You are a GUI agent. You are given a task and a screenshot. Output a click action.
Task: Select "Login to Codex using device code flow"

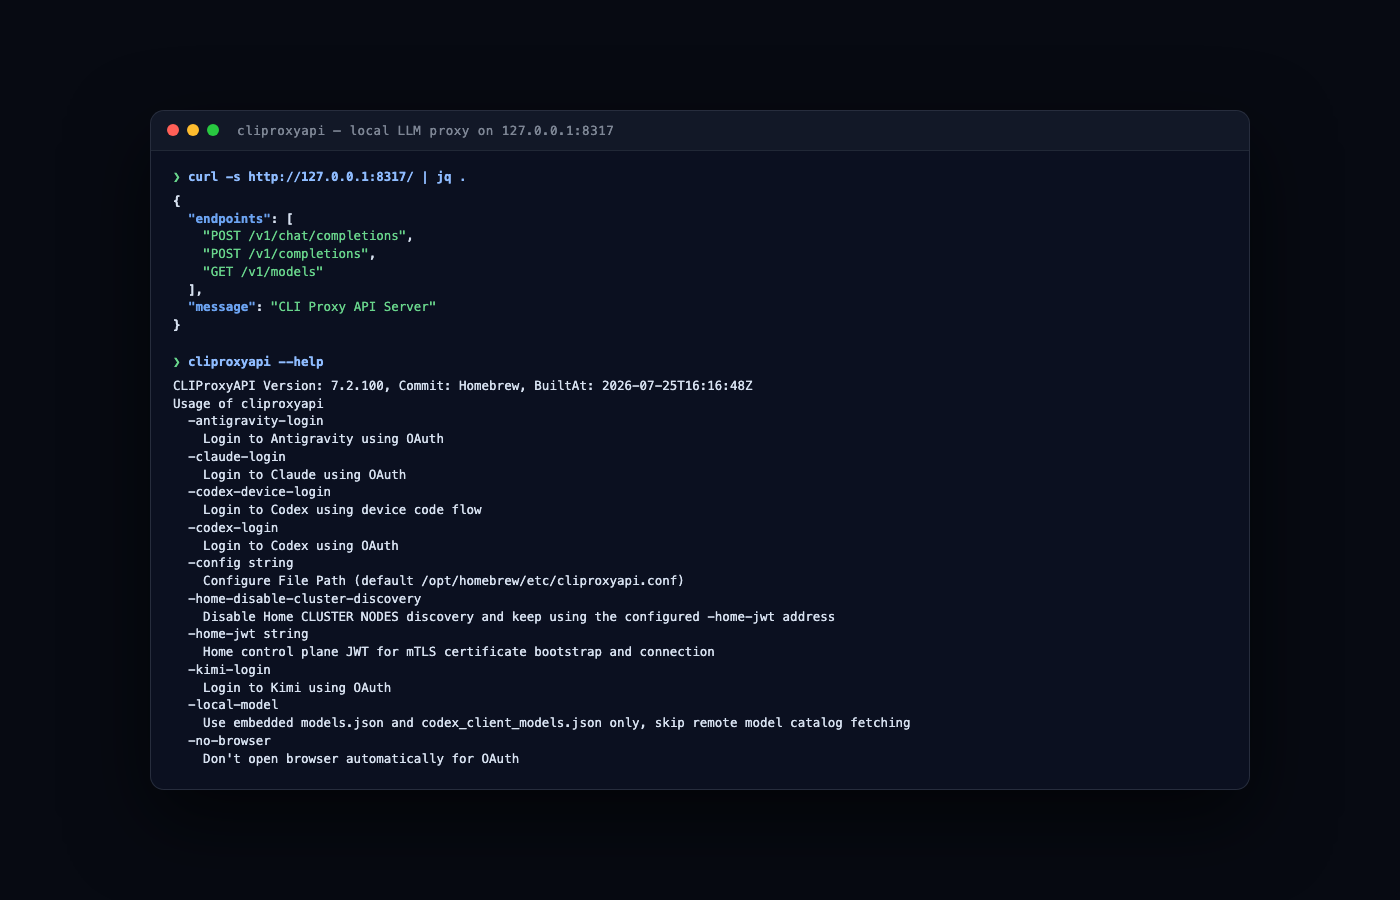pos(342,510)
